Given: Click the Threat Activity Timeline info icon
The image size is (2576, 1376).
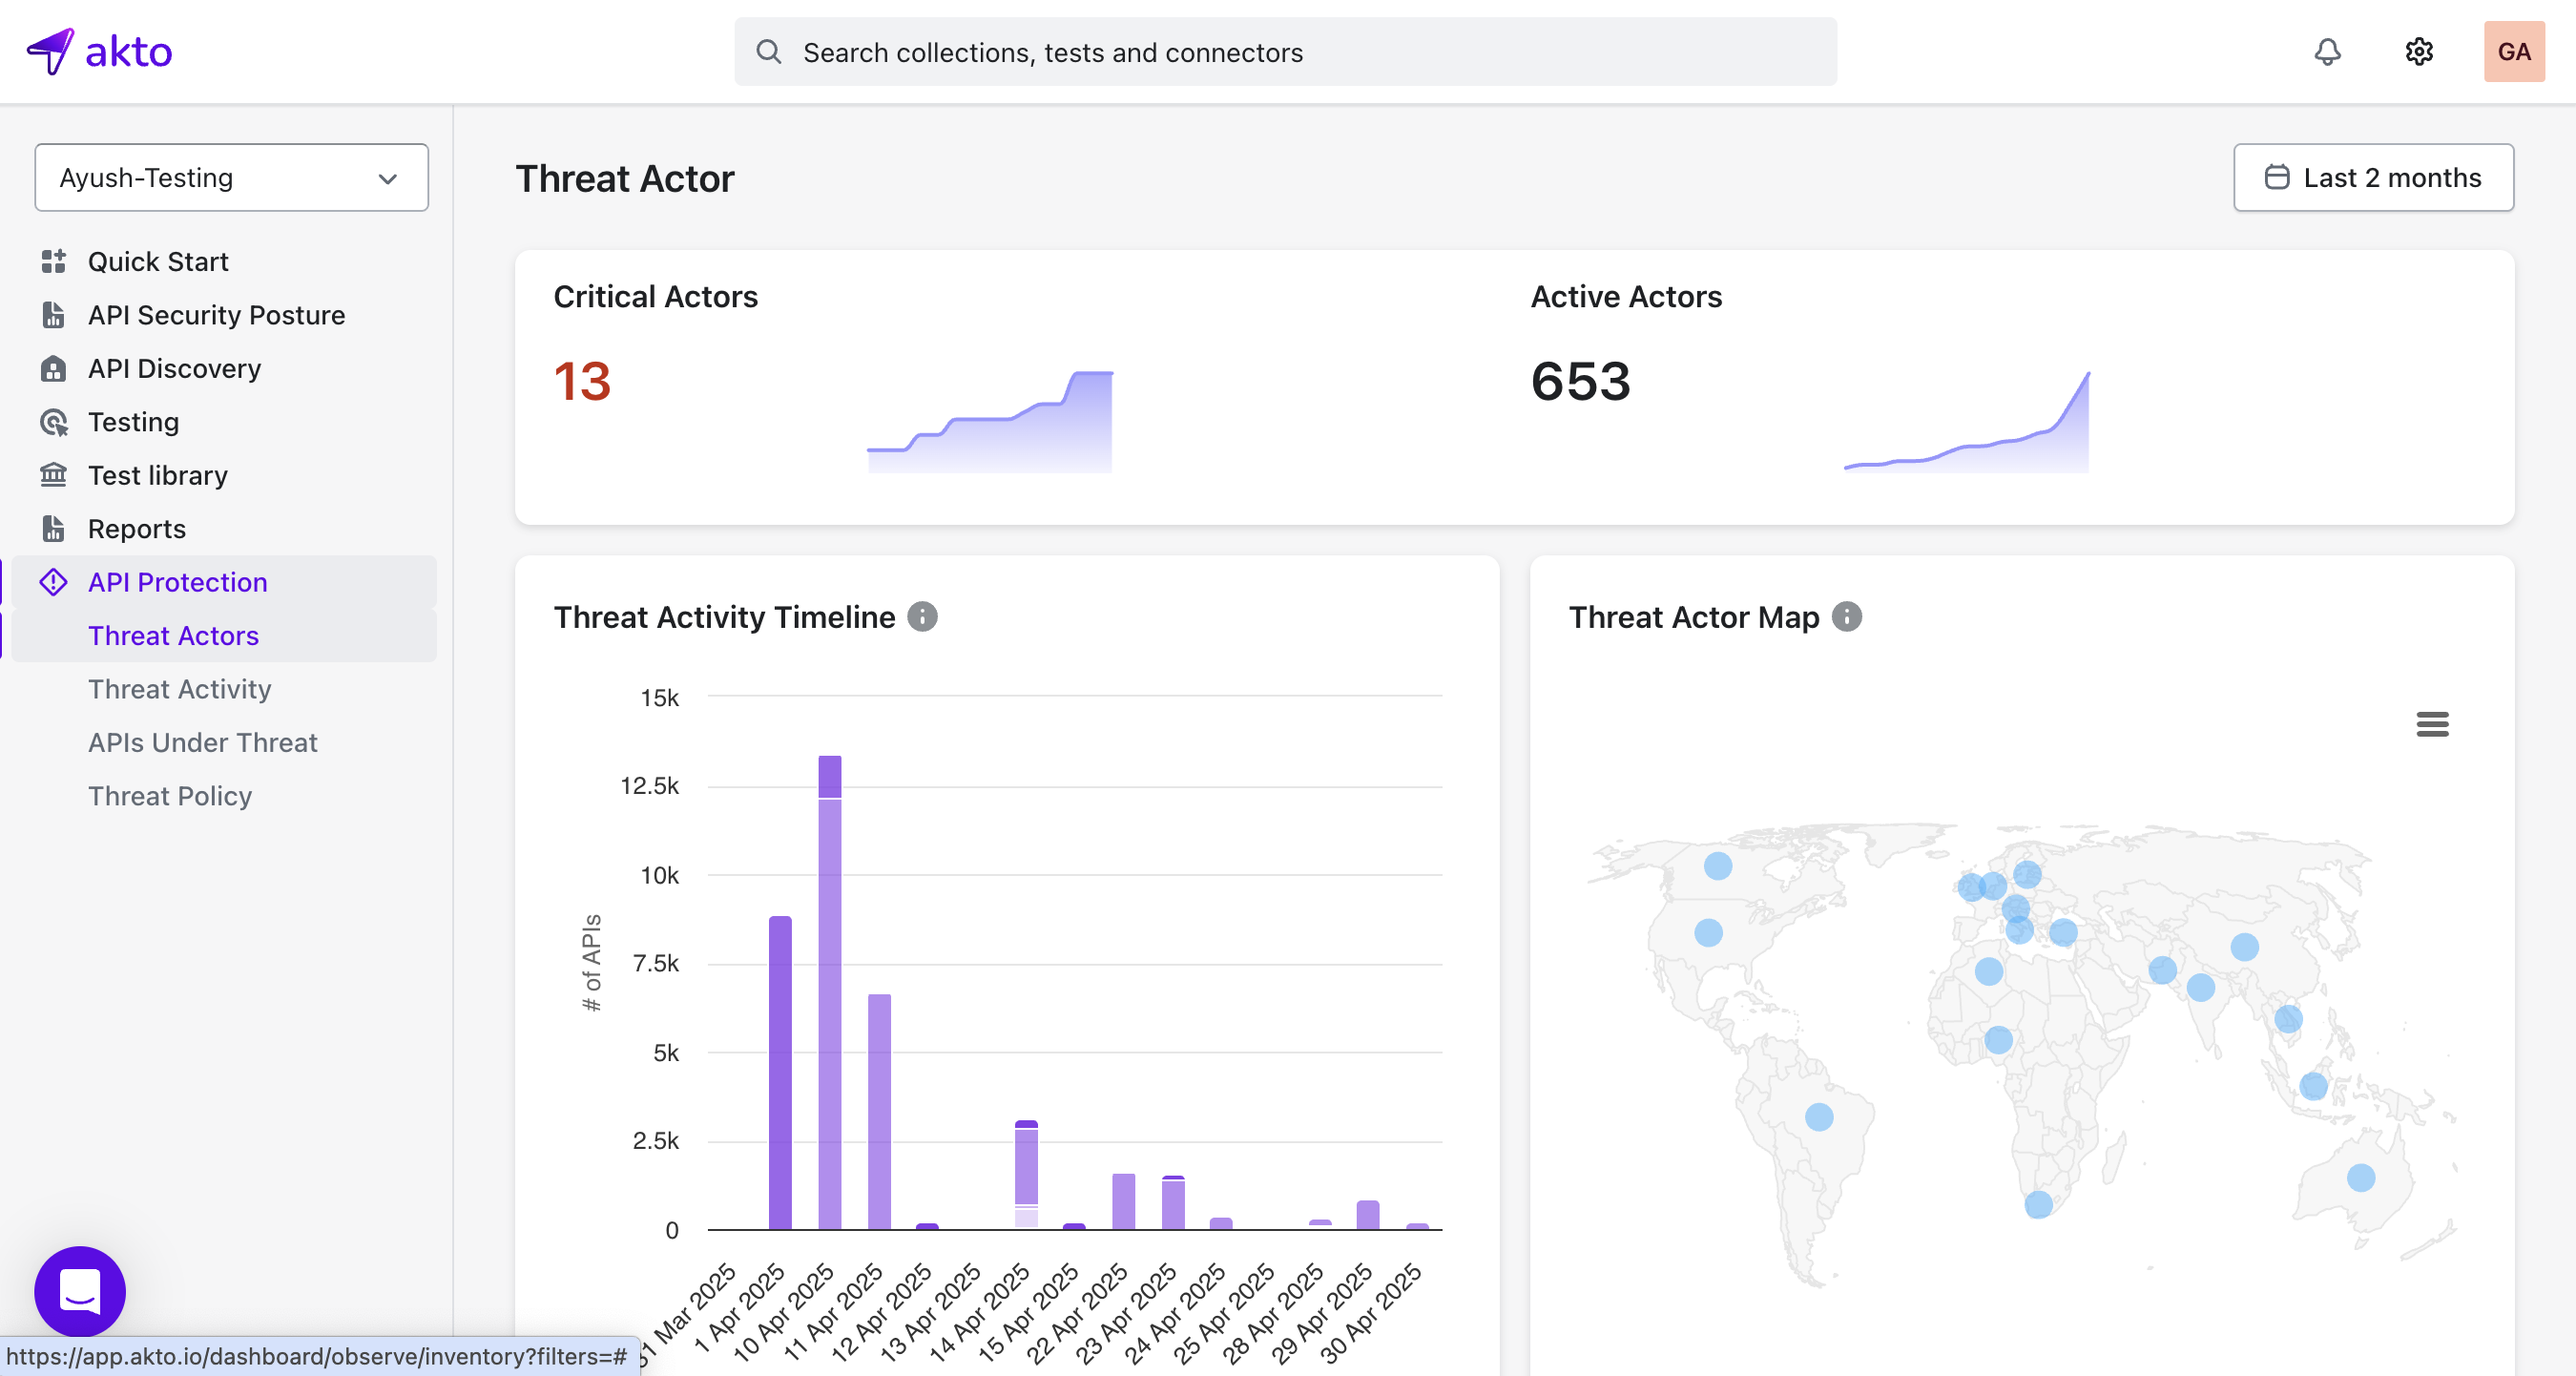Looking at the screenshot, I should (x=922, y=617).
